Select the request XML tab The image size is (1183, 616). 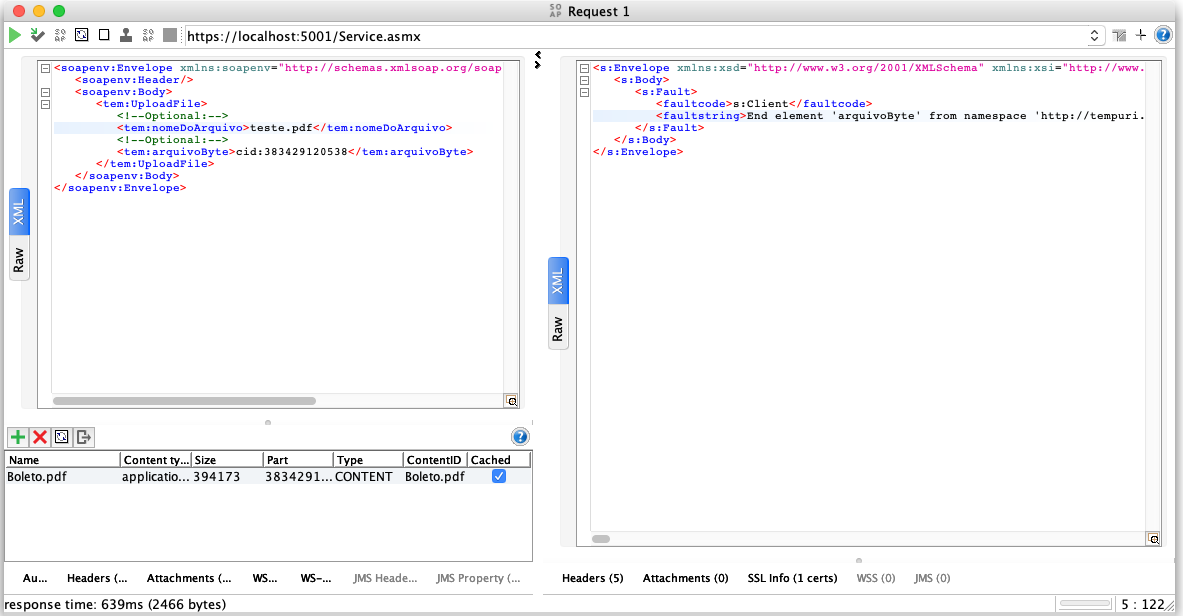click(19, 213)
